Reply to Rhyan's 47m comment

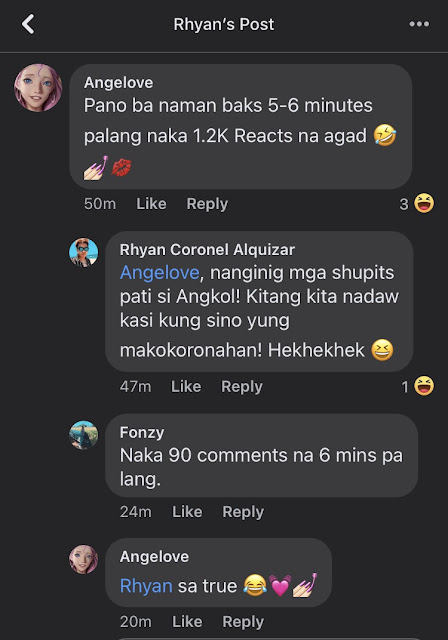[242, 387]
